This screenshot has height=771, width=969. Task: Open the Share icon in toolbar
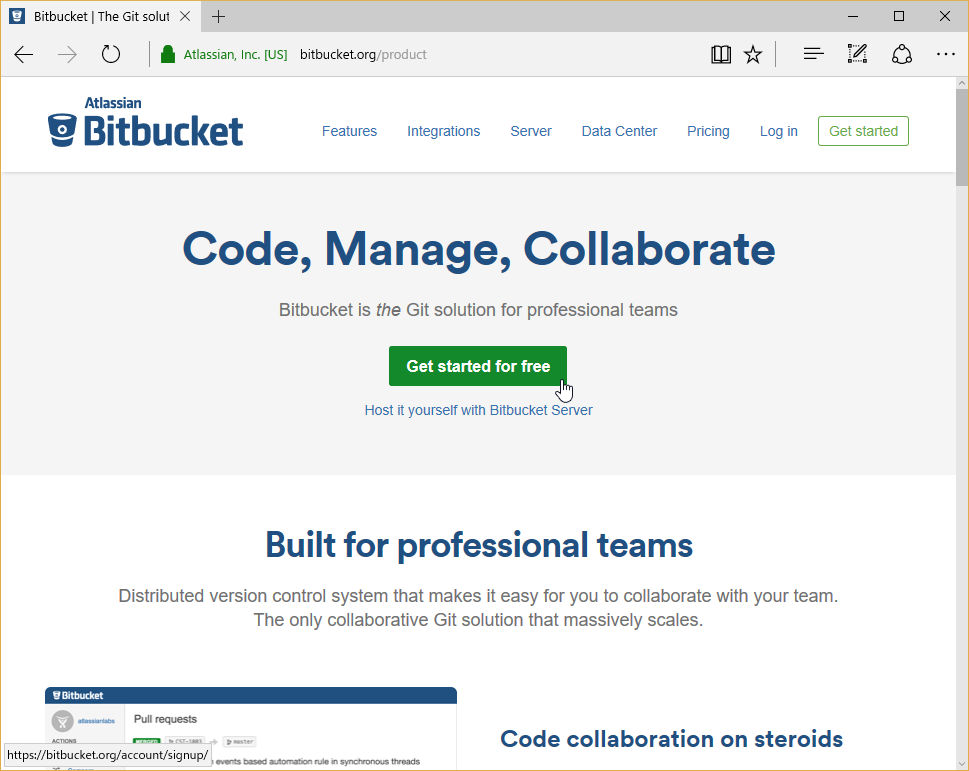(x=902, y=54)
